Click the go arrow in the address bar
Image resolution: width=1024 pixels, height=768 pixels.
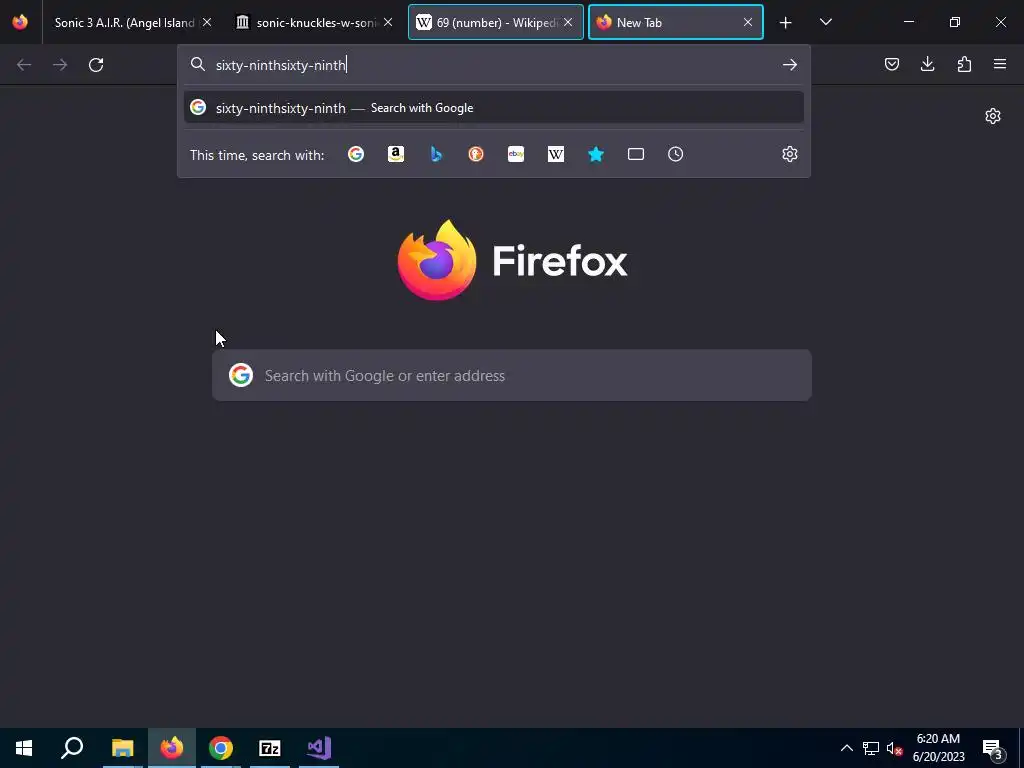[790, 65]
